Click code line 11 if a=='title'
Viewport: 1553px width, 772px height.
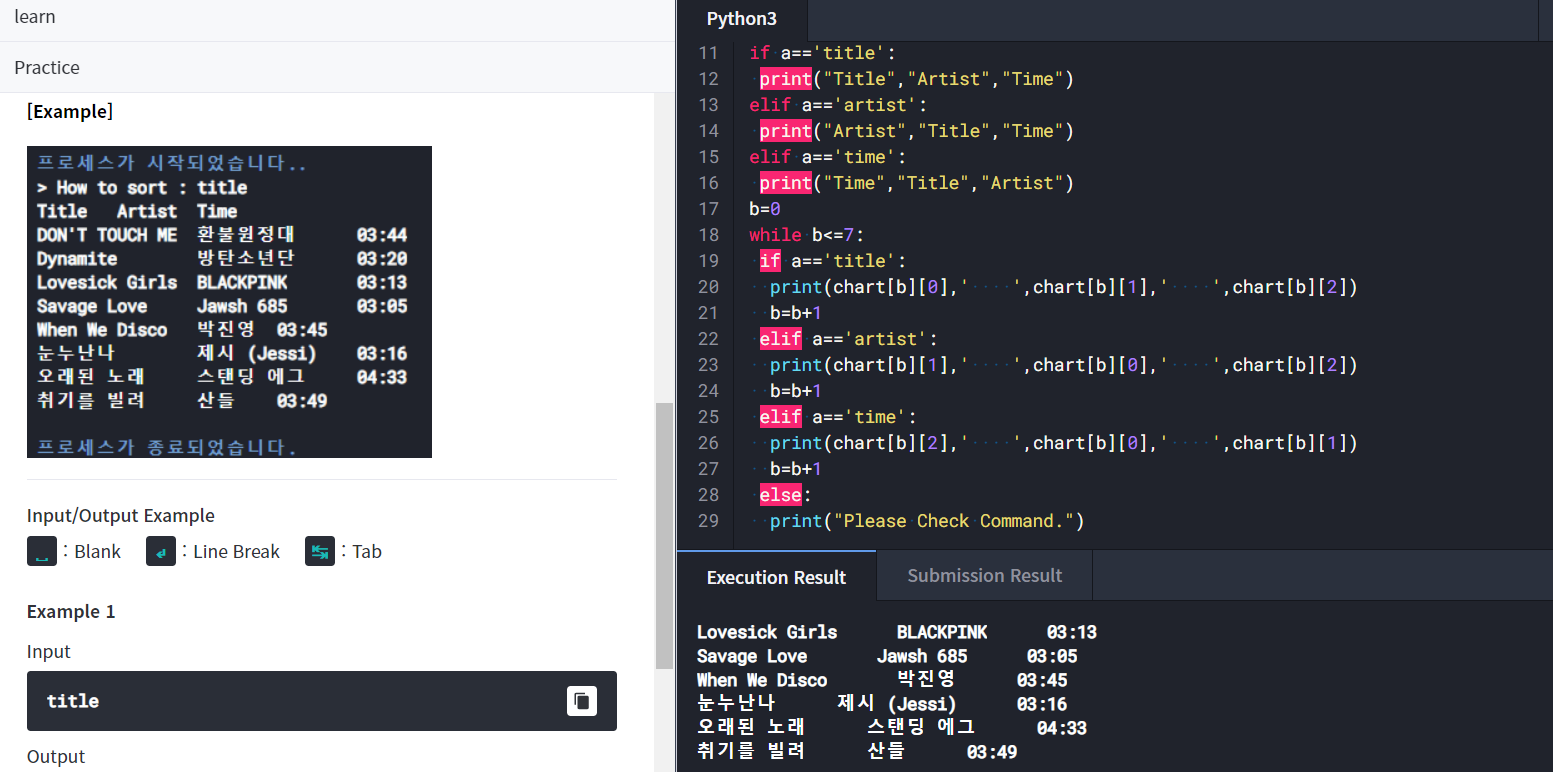click(823, 53)
